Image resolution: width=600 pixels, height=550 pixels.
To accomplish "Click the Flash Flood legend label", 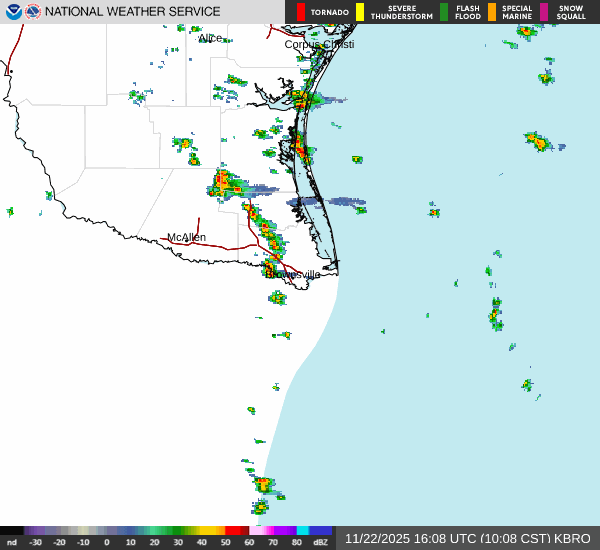I will 468,12.
